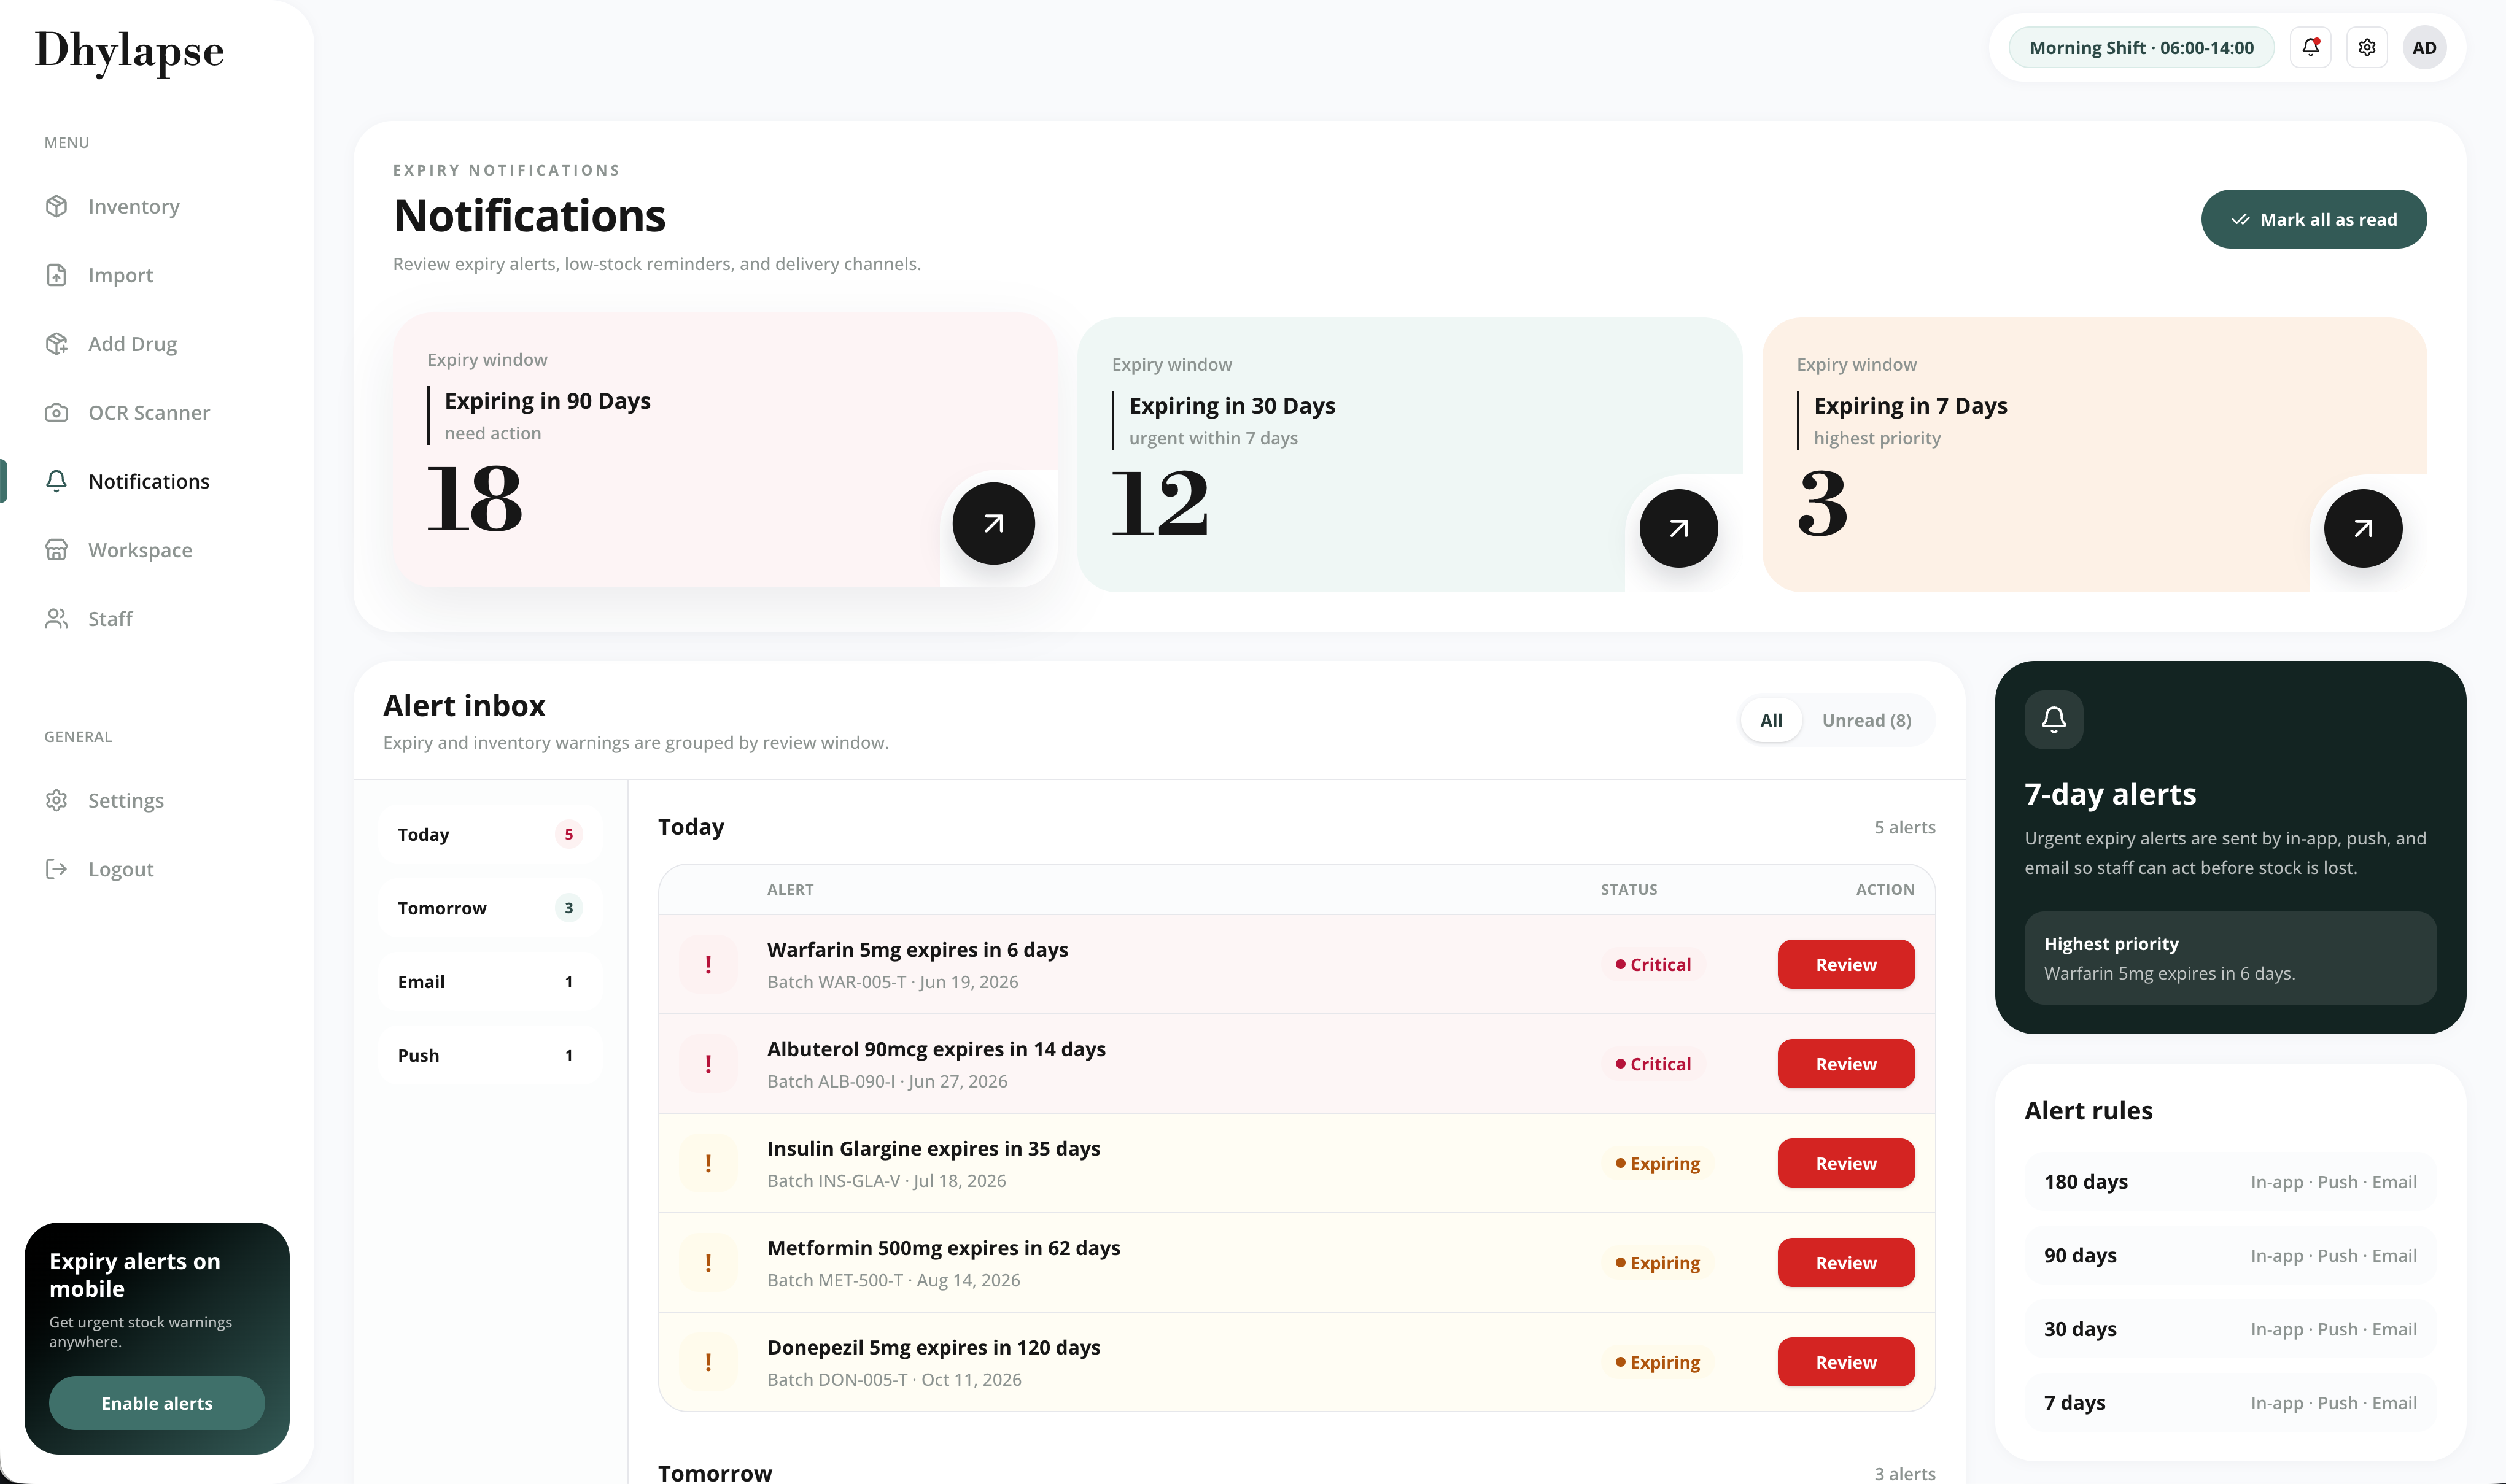Open the top bar notification bell

2310,47
